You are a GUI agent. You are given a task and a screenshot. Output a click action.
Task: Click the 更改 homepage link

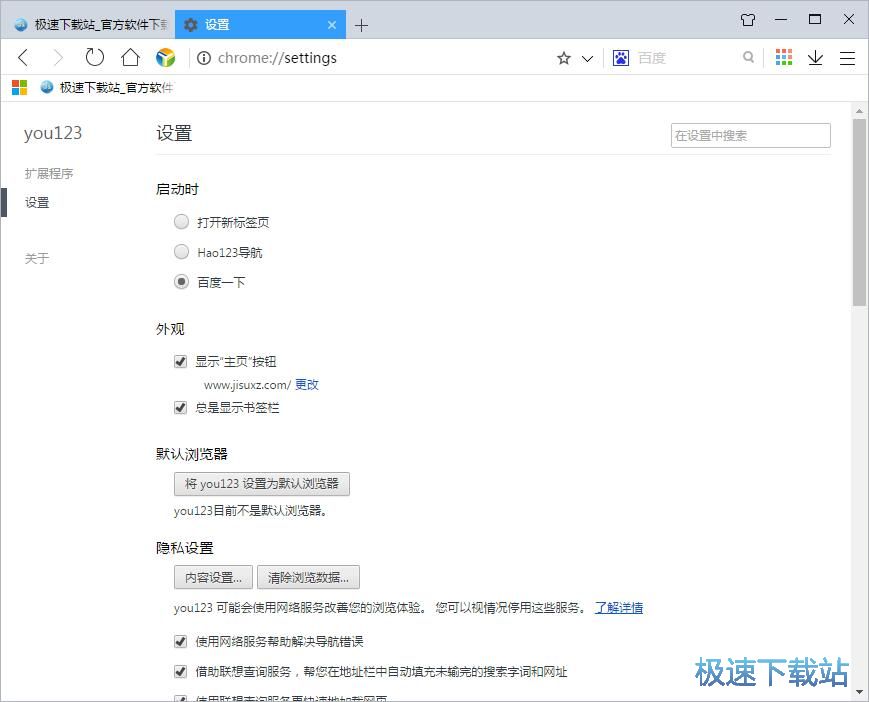(x=306, y=385)
